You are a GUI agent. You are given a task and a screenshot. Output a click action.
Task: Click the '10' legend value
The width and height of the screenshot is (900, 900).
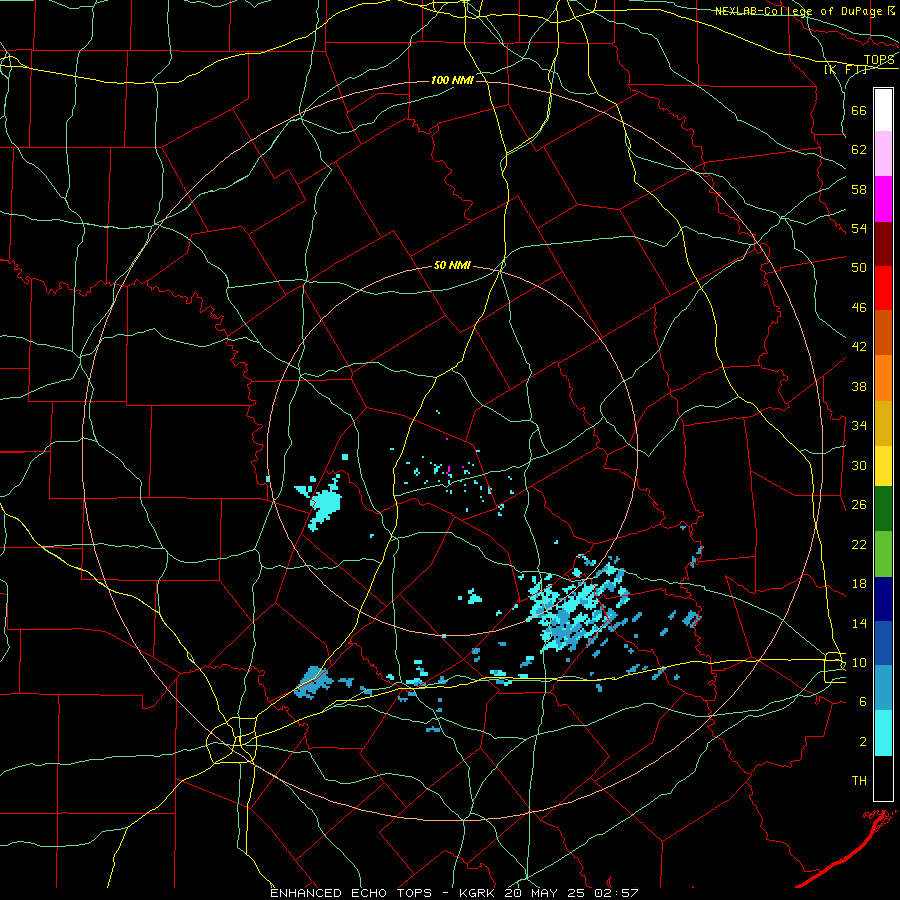click(x=859, y=662)
